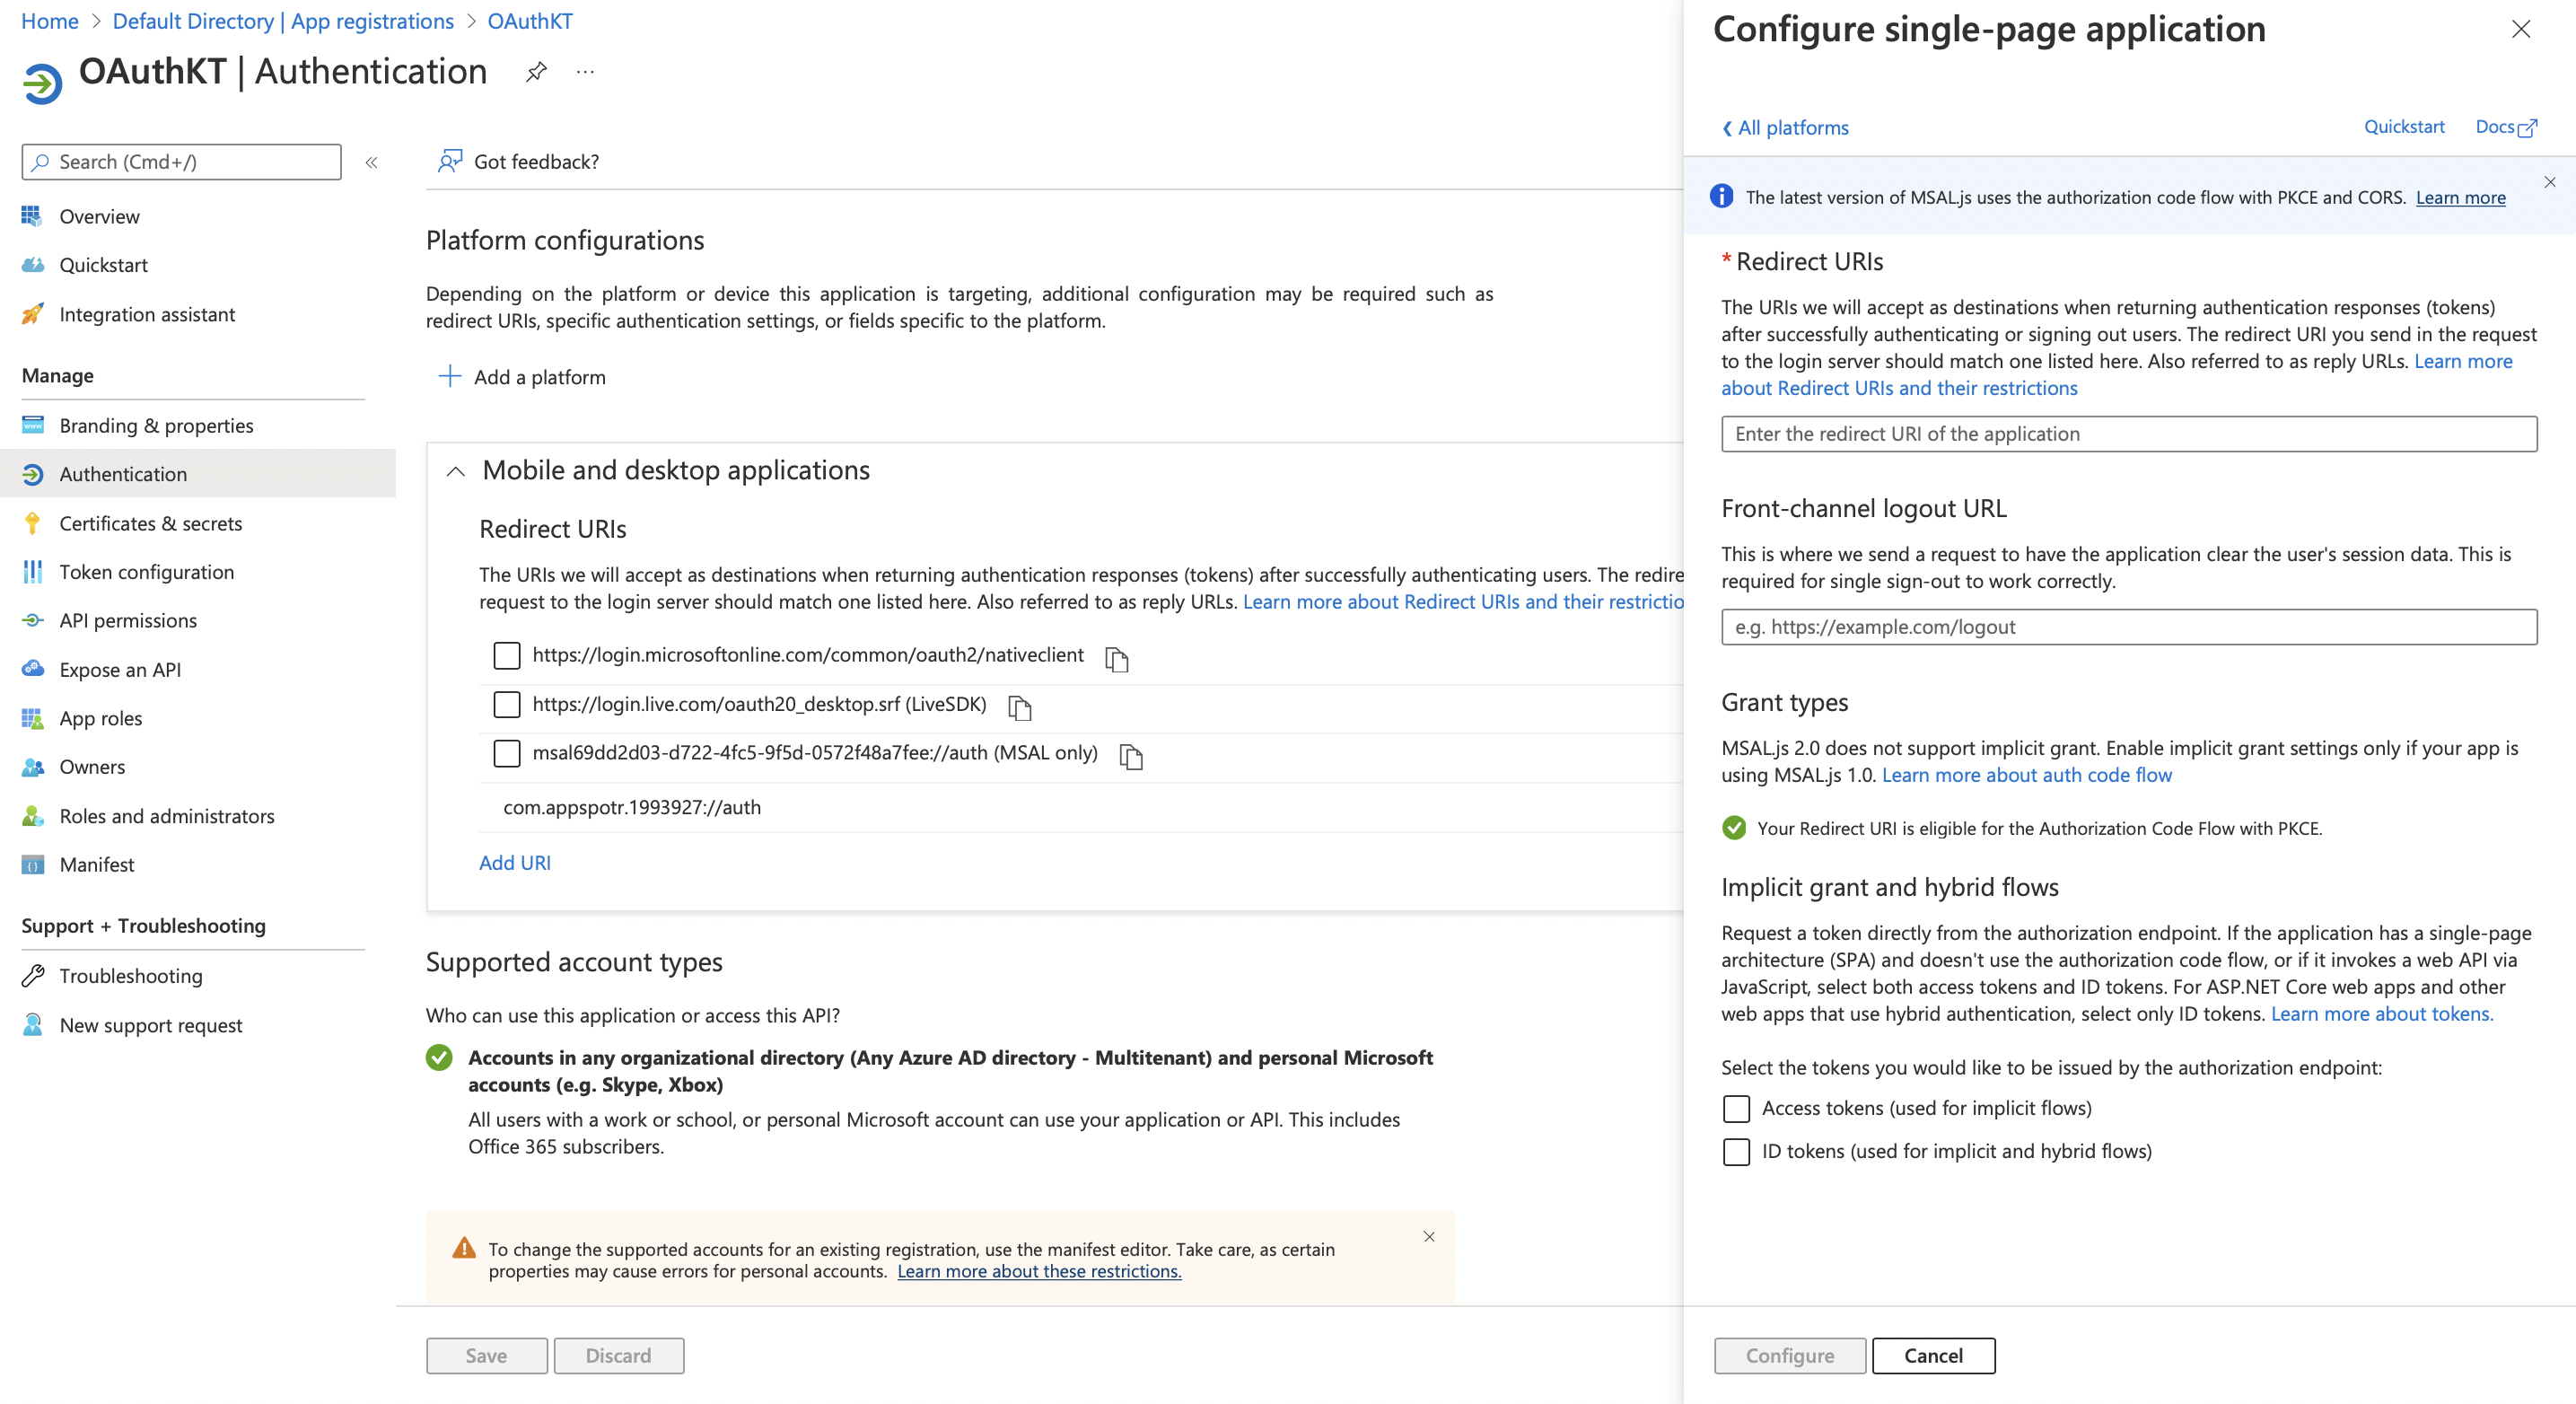Click the Quickstart cloud icon
This screenshot has width=2576, height=1404.
coord(32,265)
